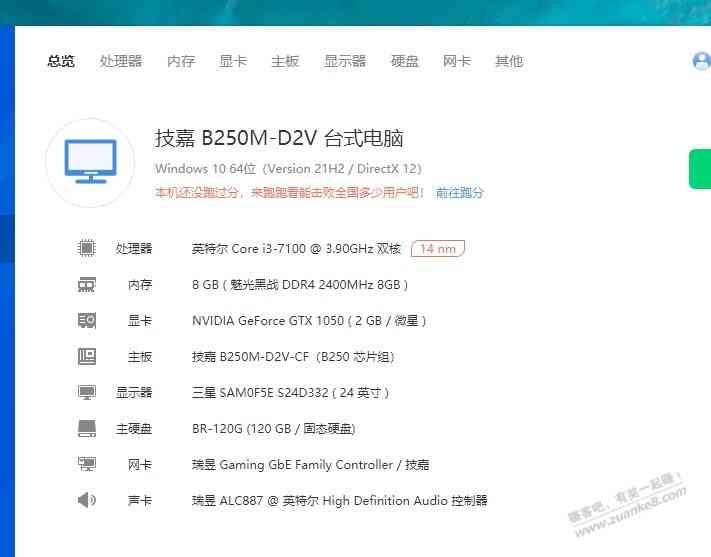
Task: Click the graphics card icon
Action: [87, 320]
